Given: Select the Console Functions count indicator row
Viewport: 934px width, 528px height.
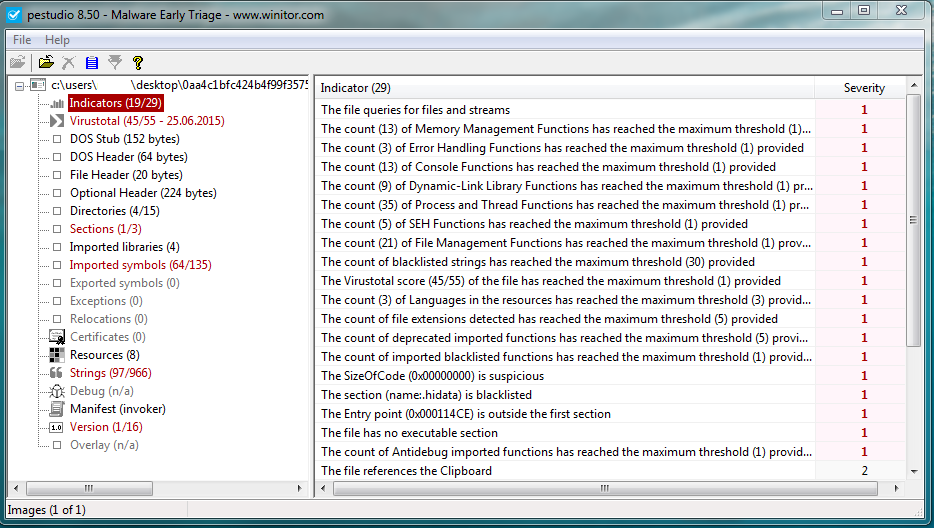Looking at the screenshot, I should pos(611,167).
